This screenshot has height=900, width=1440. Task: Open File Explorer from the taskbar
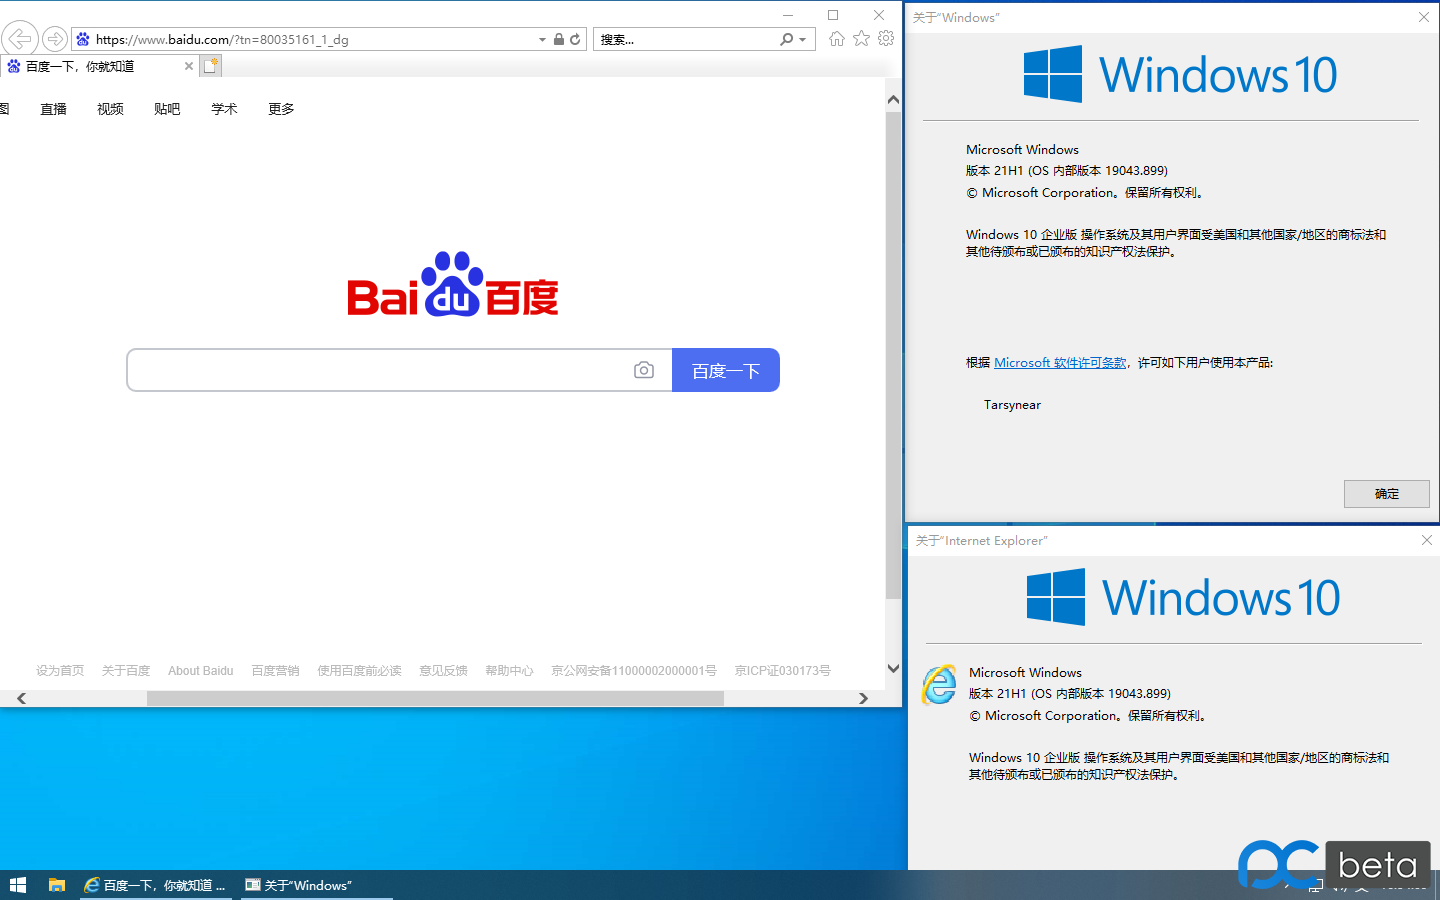click(57, 885)
